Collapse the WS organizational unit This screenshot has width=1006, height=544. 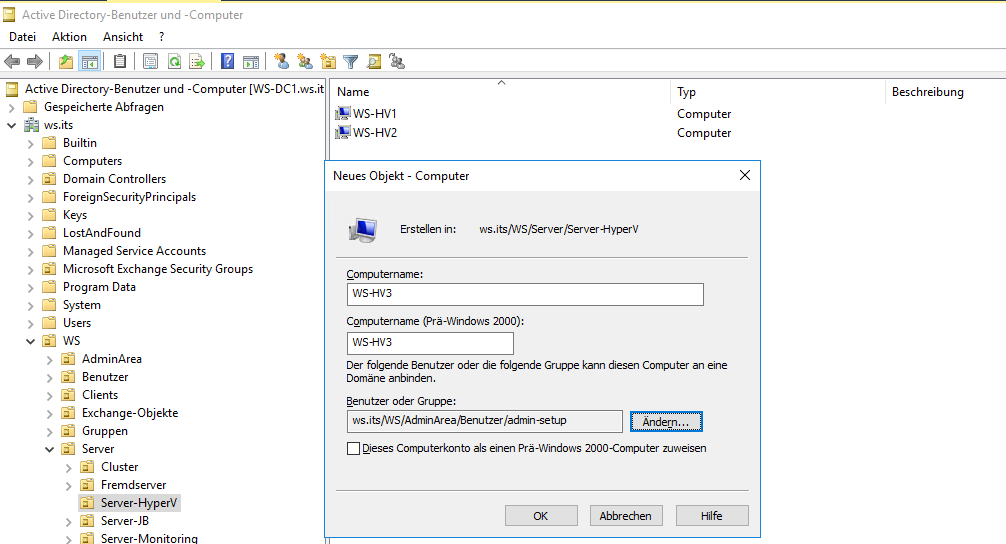tap(30, 341)
